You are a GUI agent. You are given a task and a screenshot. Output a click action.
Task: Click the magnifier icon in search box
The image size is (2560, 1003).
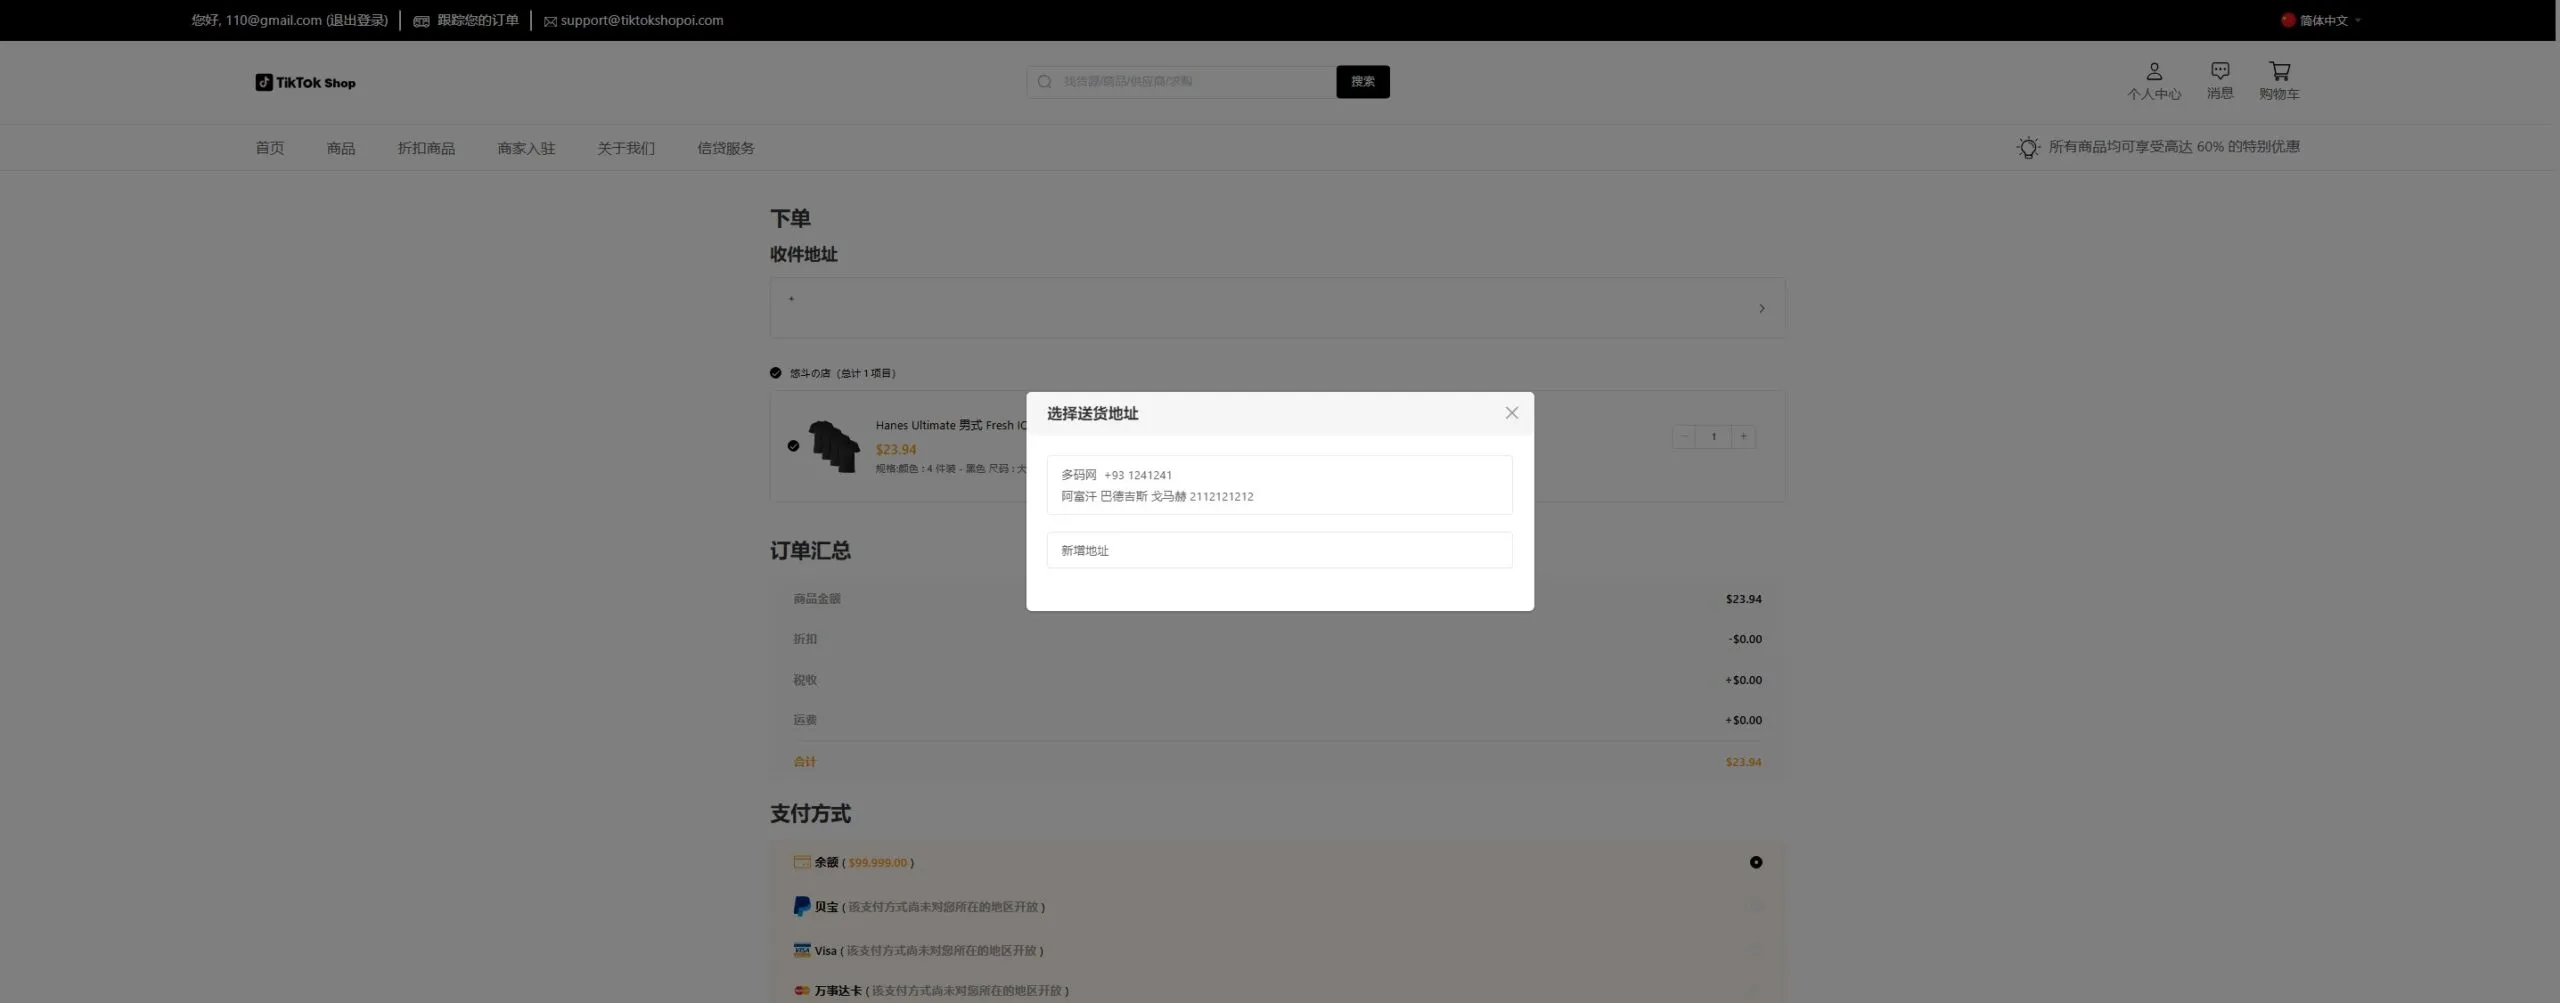(1044, 82)
